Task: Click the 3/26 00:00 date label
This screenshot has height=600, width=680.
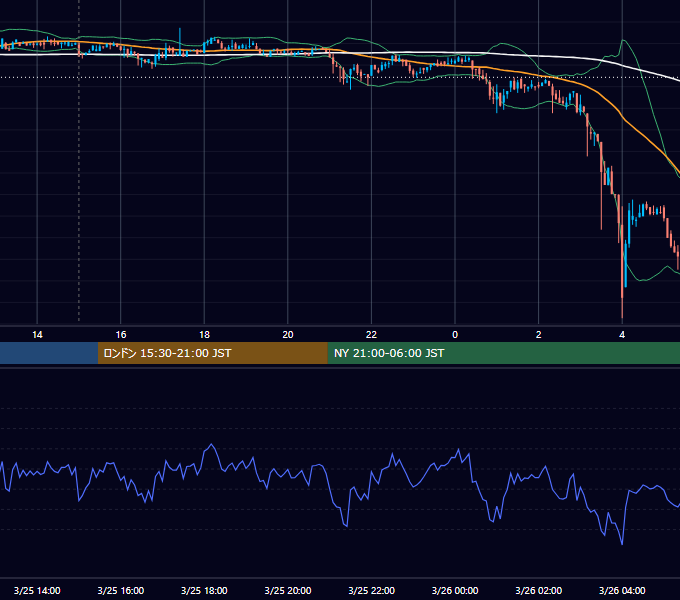Action: (455, 590)
